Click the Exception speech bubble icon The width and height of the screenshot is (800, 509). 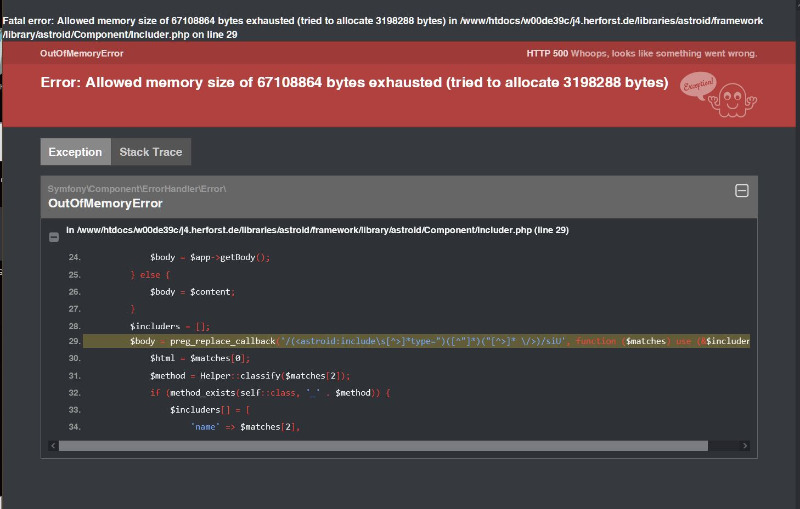coord(698,85)
